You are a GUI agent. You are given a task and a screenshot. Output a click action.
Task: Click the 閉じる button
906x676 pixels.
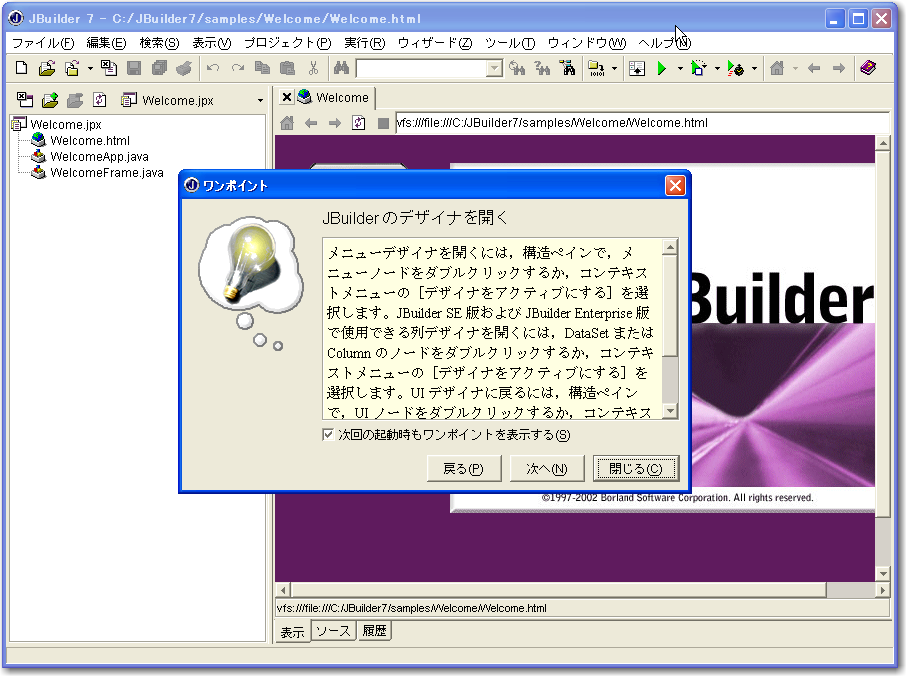tap(635, 468)
